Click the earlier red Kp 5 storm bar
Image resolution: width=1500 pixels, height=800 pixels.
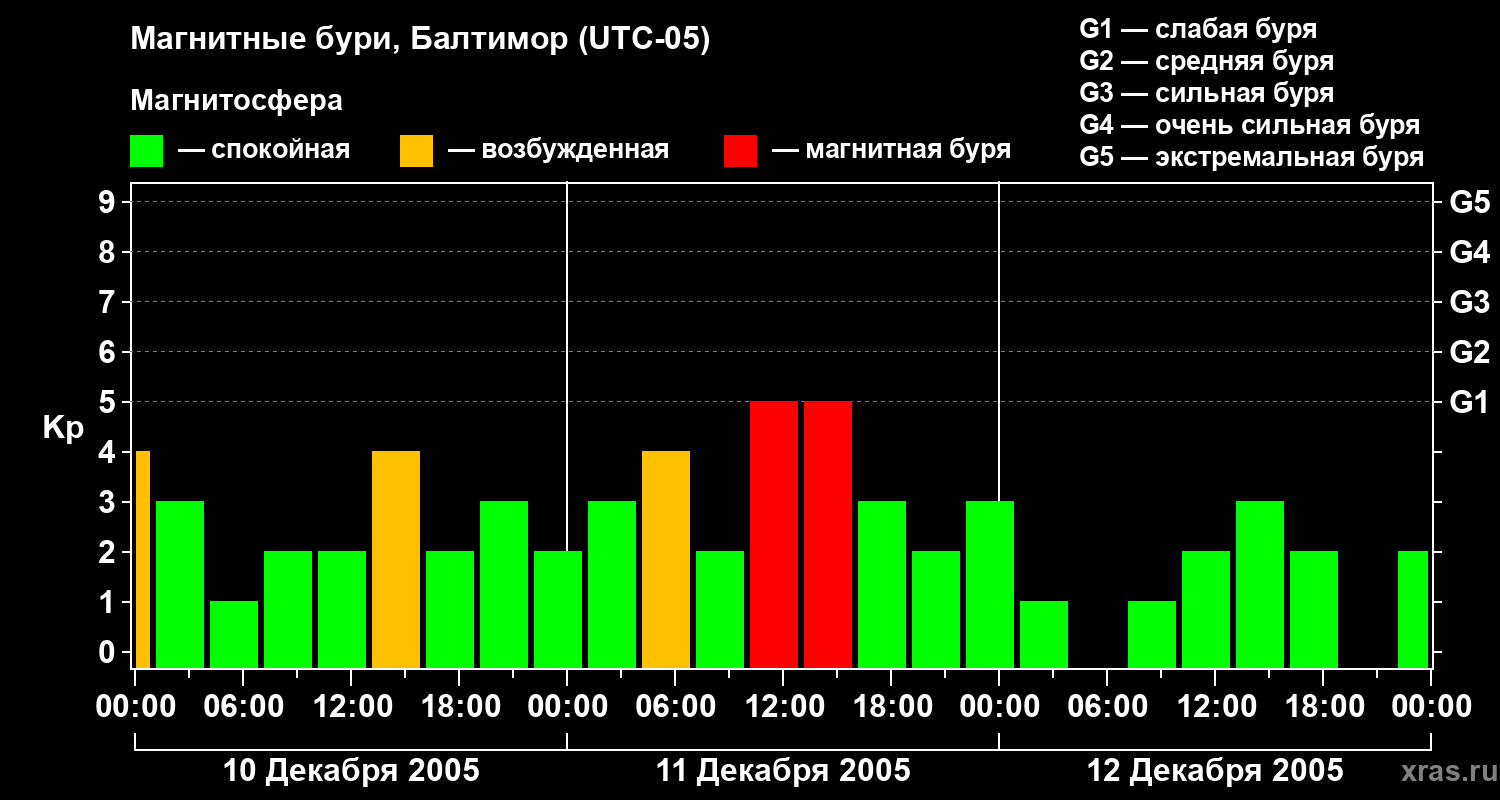[774, 534]
